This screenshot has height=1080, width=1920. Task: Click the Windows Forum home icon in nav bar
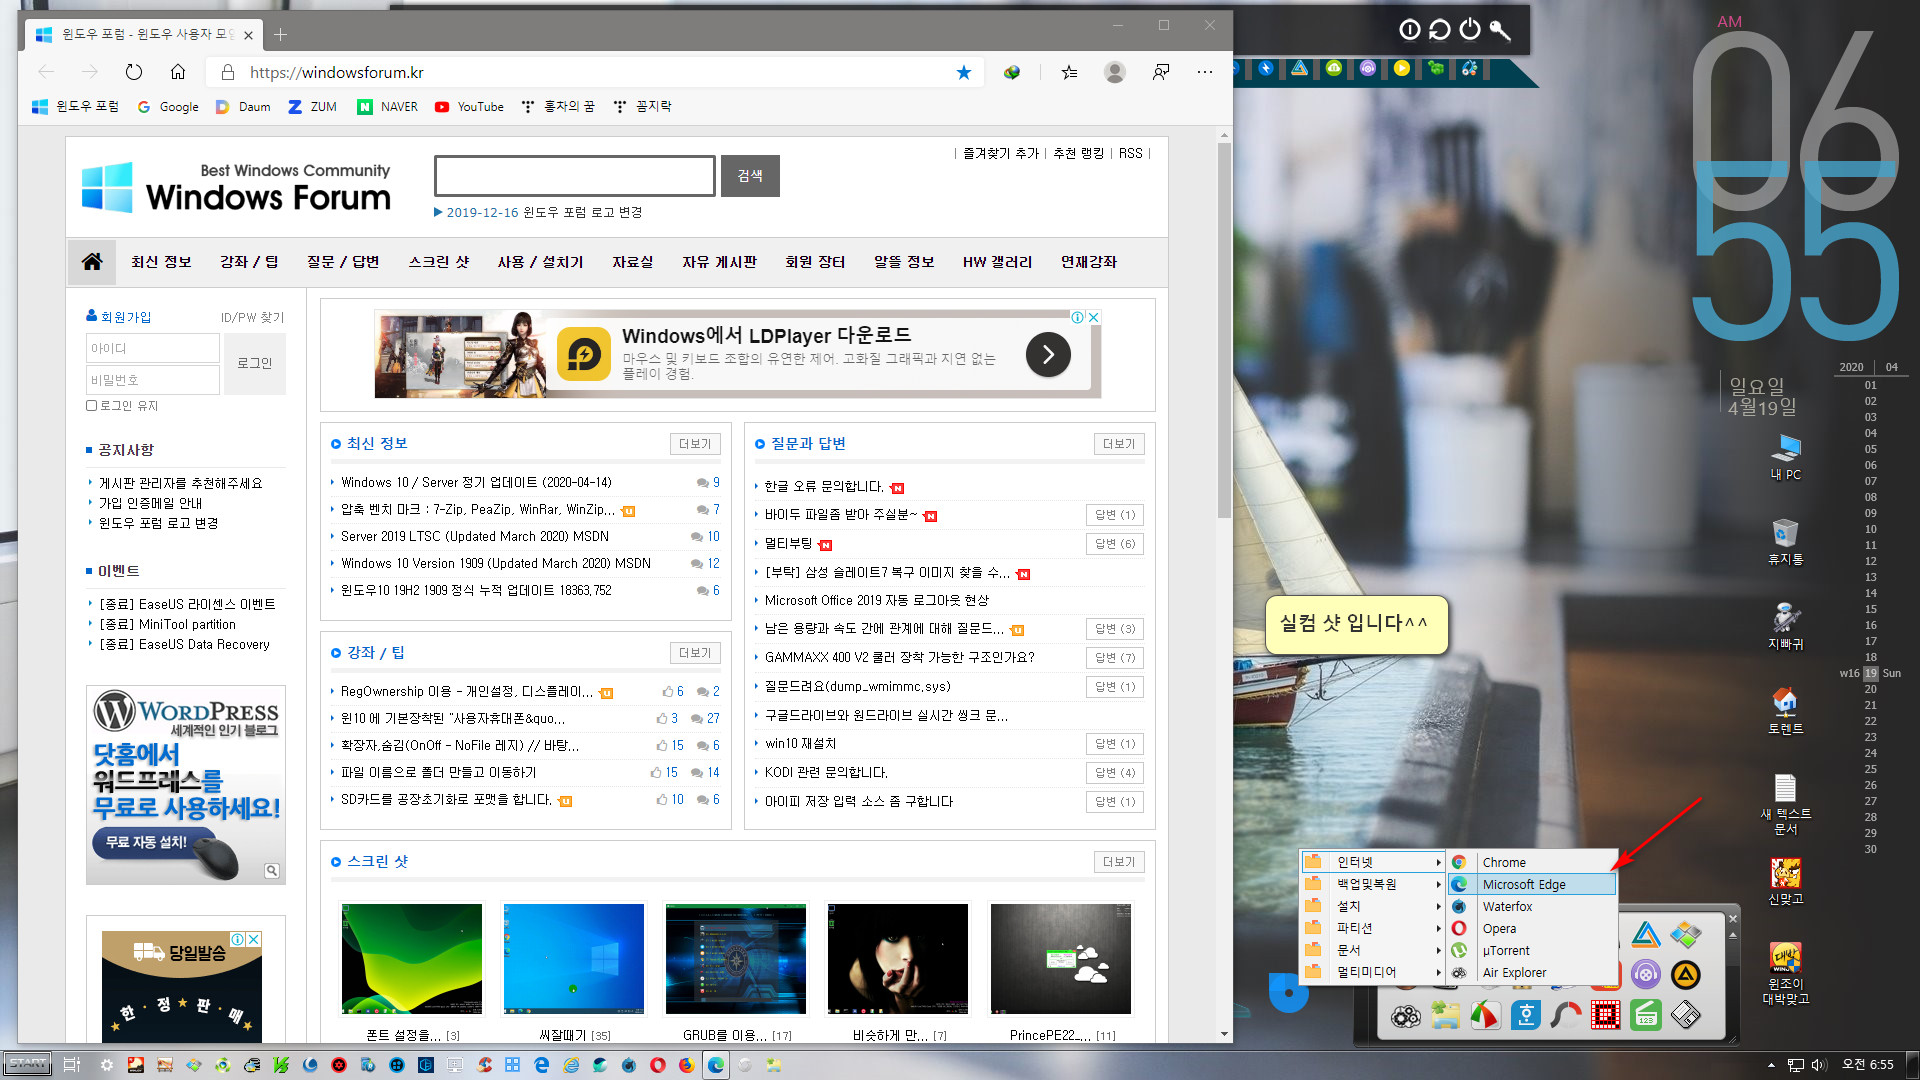click(x=92, y=261)
